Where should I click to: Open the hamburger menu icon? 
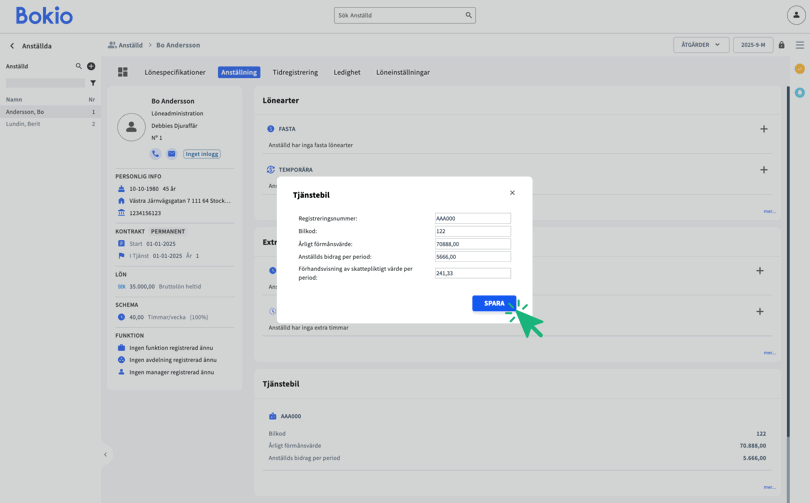[x=799, y=45]
